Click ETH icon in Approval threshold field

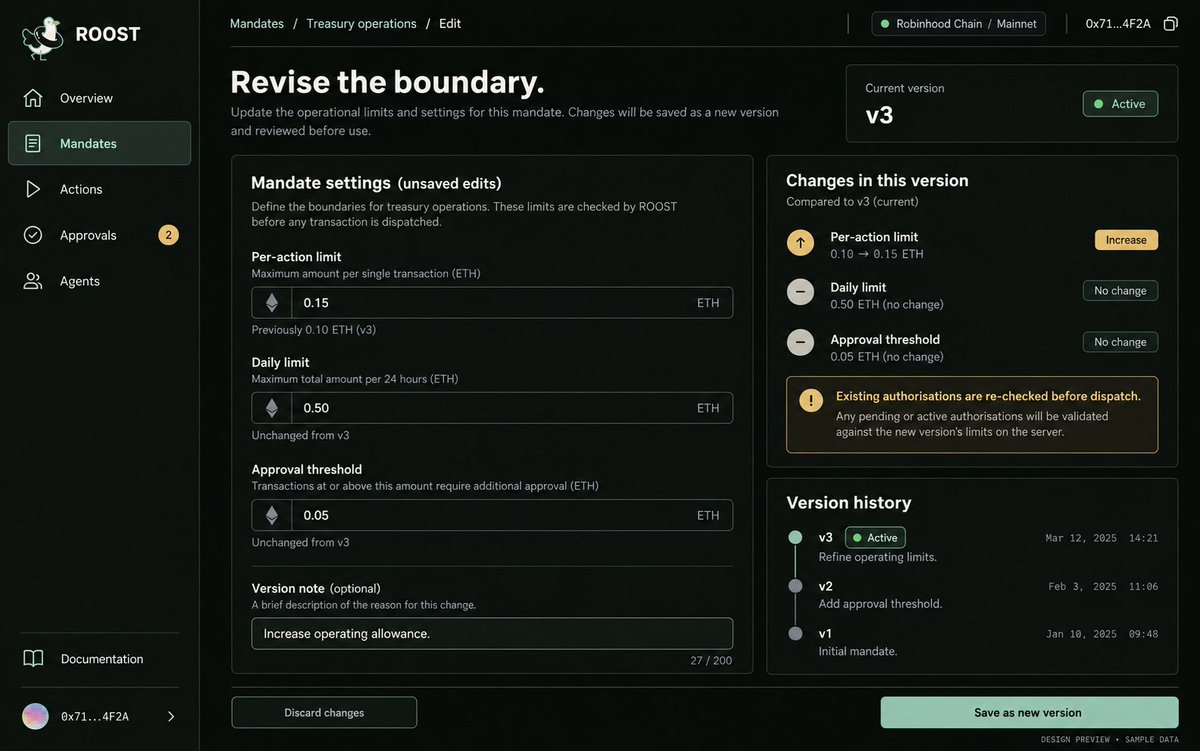coord(271,515)
